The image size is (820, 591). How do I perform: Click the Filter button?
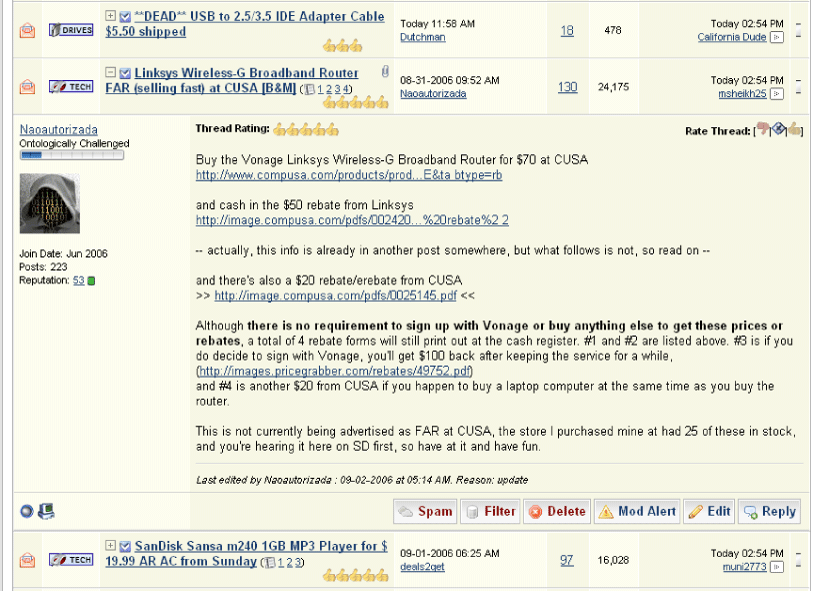pos(491,512)
